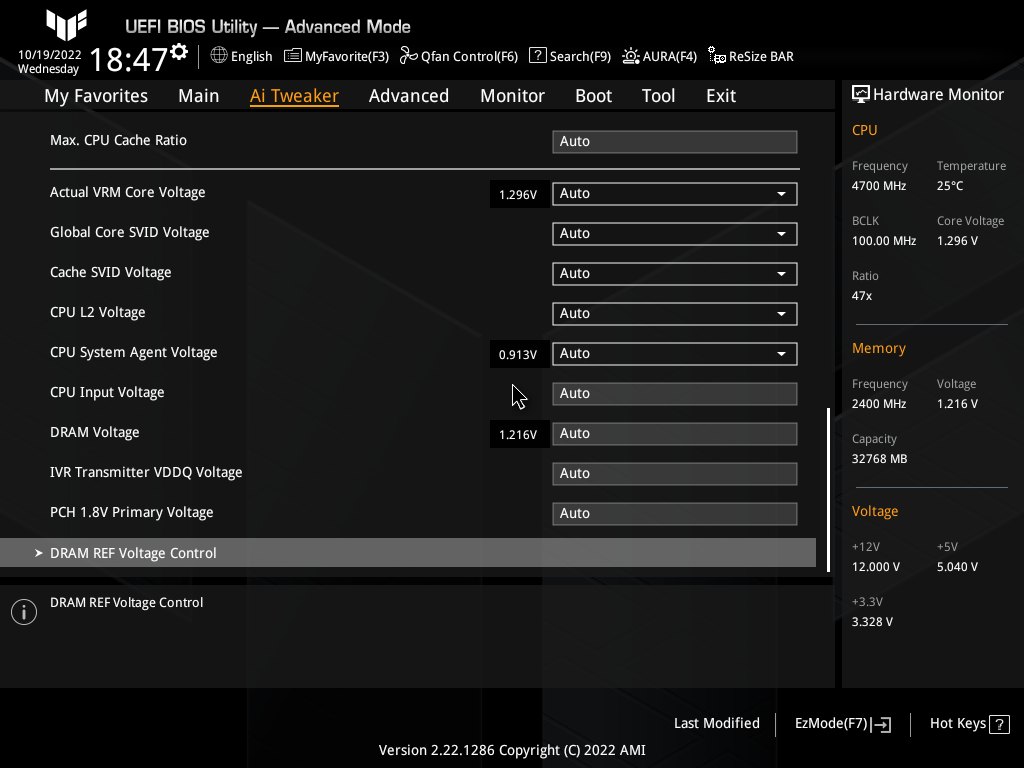1024x768 pixels.
Task: Click the info icon in the description bar
Action: pyautogui.click(x=23, y=611)
